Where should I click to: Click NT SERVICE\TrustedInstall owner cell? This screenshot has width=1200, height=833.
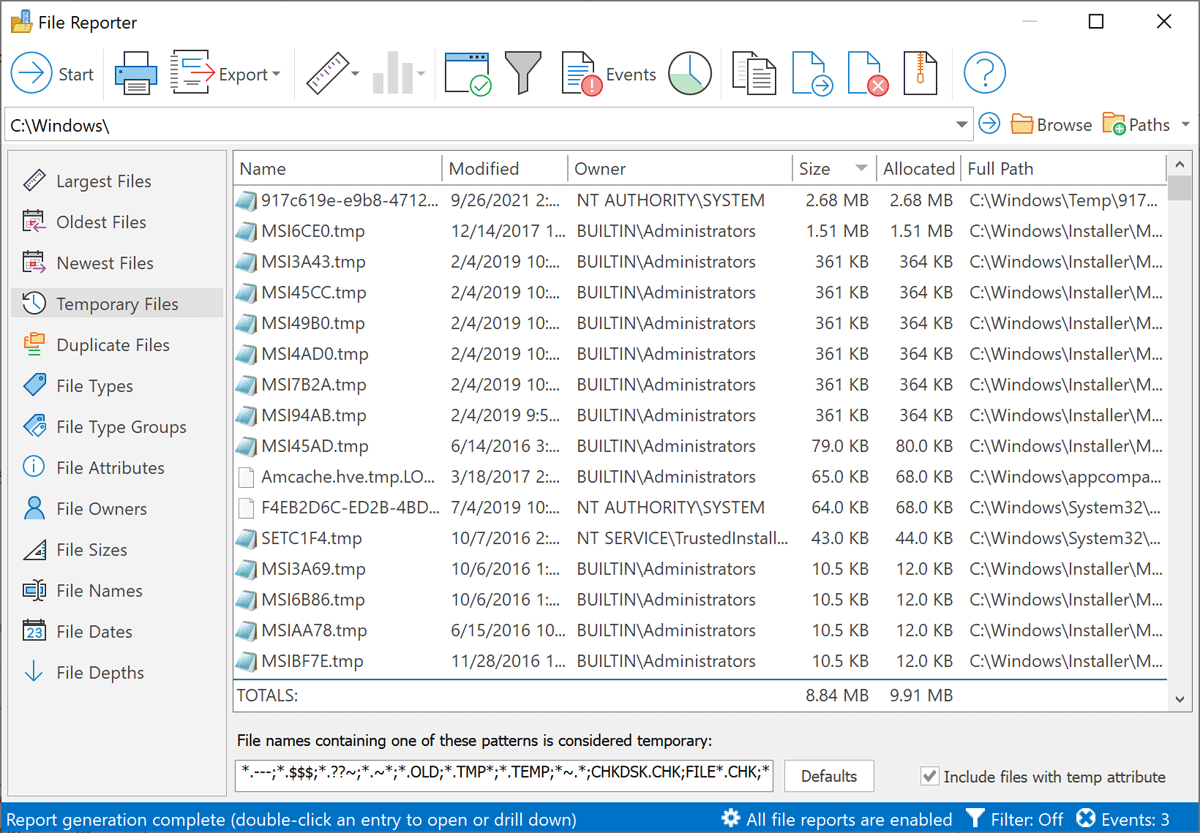tap(682, 538)
